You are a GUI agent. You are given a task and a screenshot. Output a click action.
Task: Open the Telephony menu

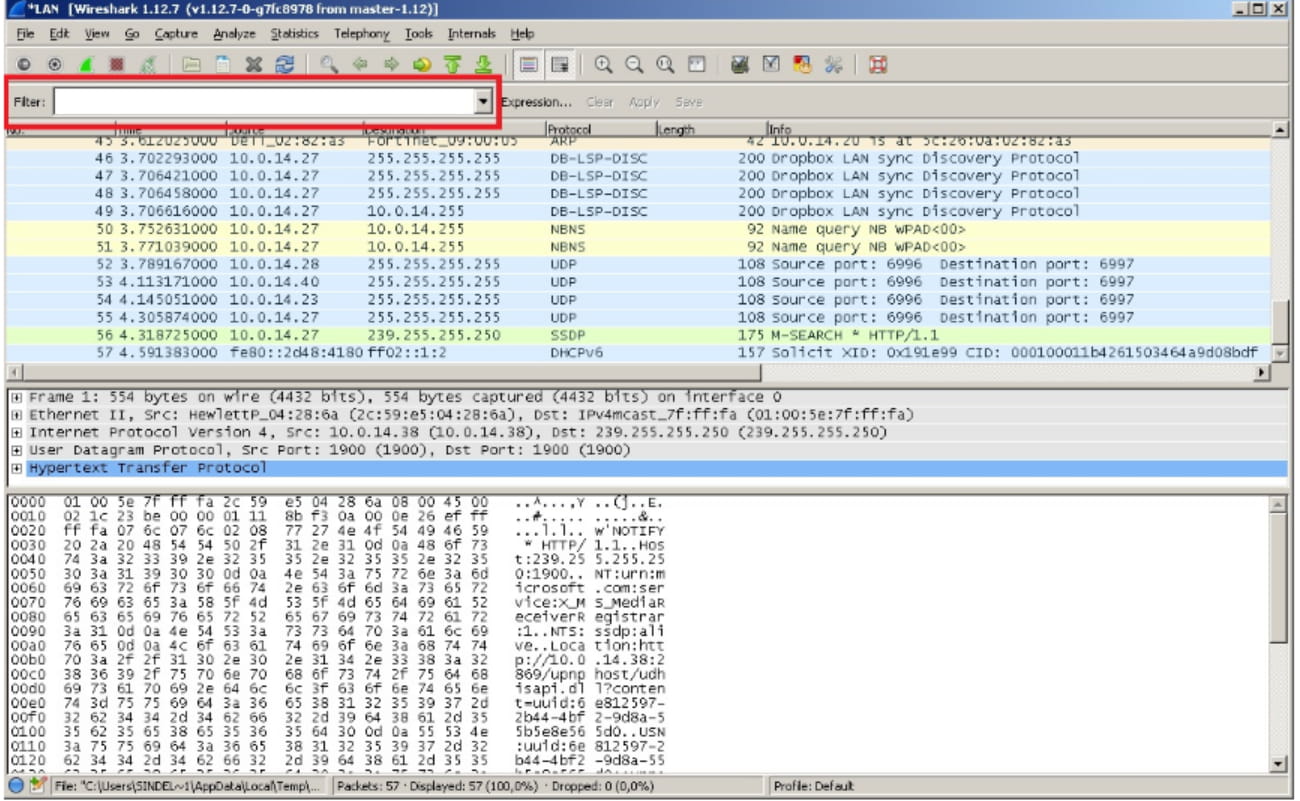point(361,34)
